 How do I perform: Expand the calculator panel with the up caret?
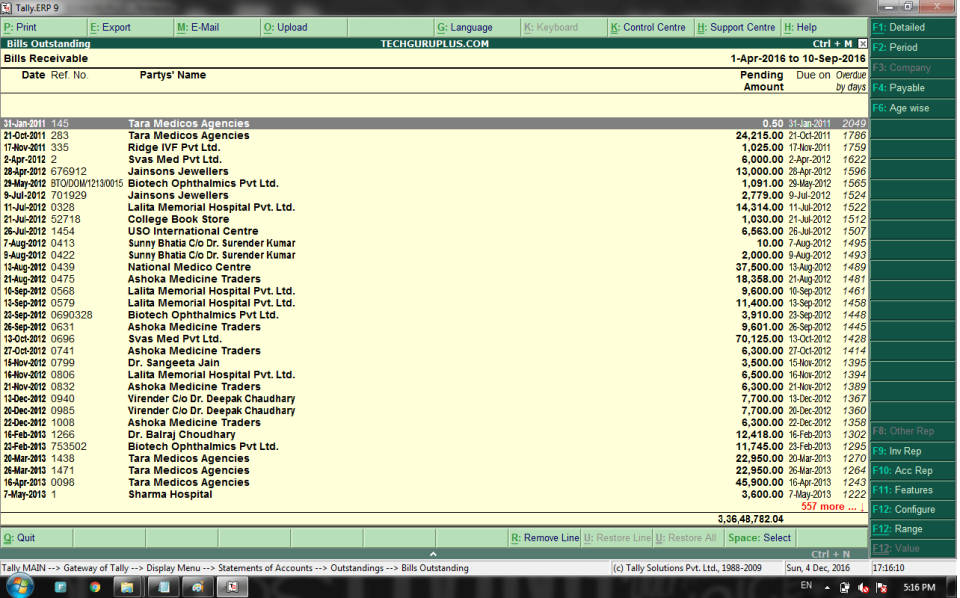coord(433,554)
